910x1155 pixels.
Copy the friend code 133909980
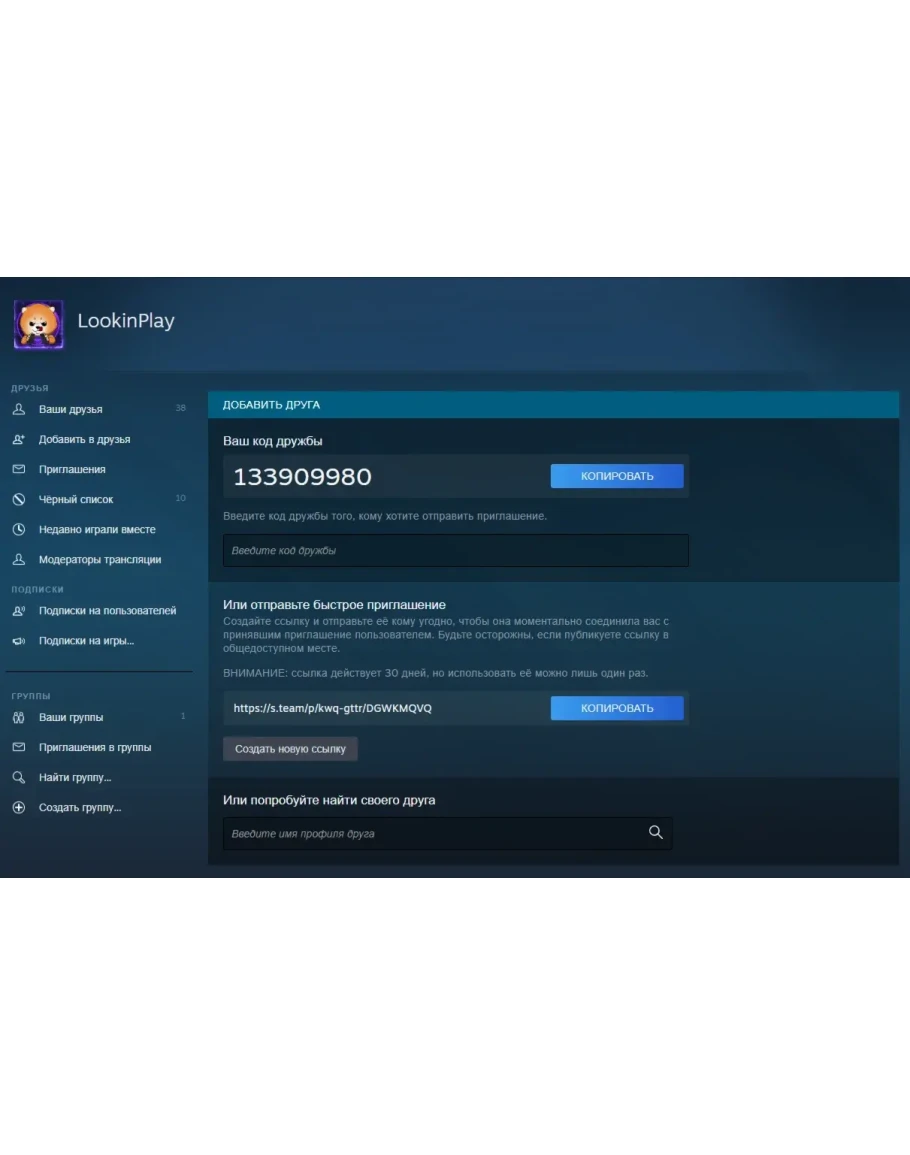pos(617,476)
